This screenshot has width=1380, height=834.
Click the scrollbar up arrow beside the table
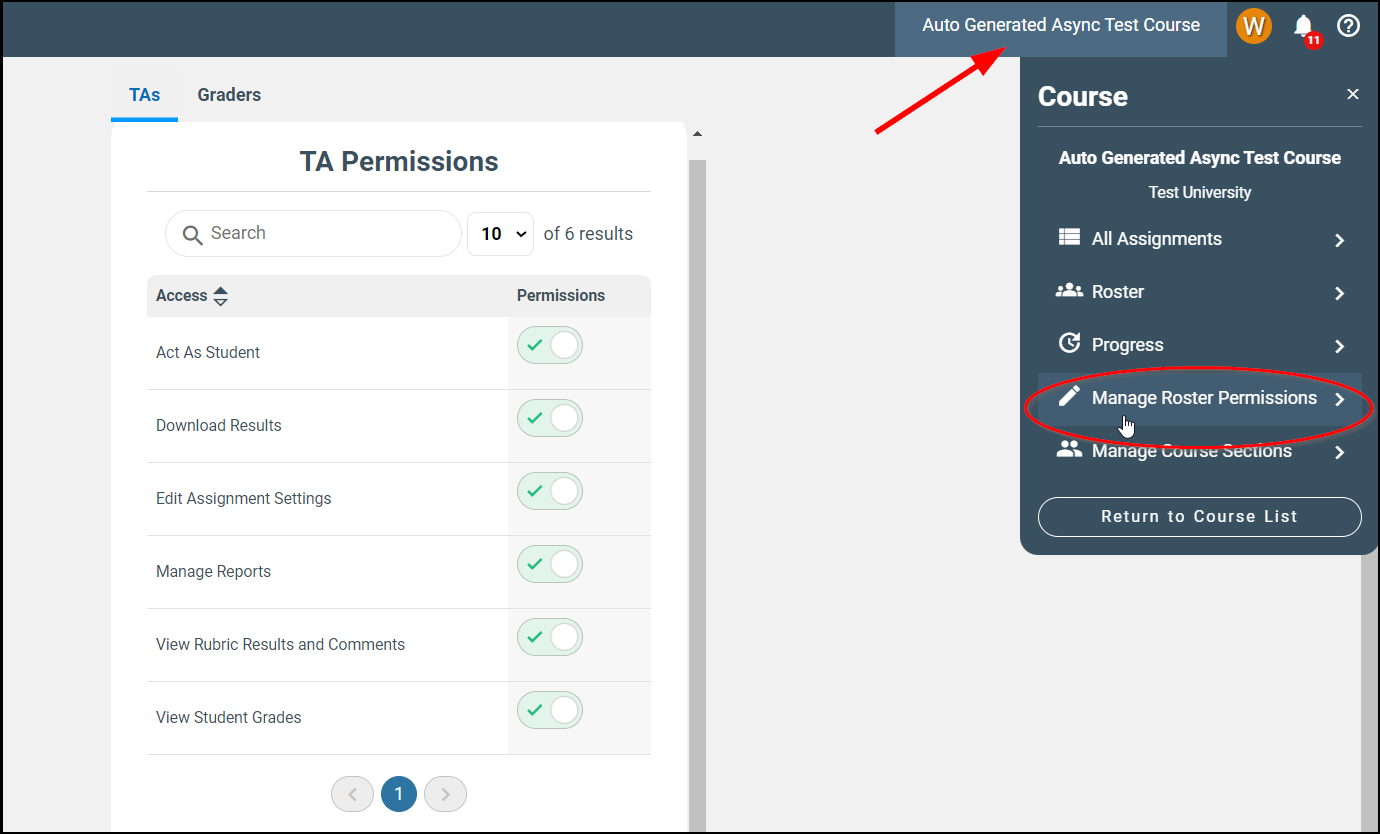click(697, 134)
